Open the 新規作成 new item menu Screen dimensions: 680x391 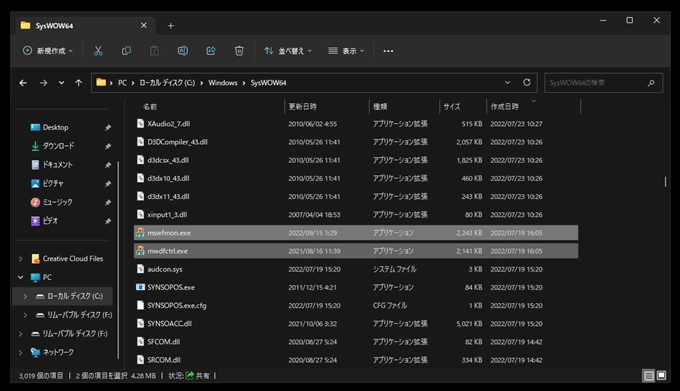(48, 51)
